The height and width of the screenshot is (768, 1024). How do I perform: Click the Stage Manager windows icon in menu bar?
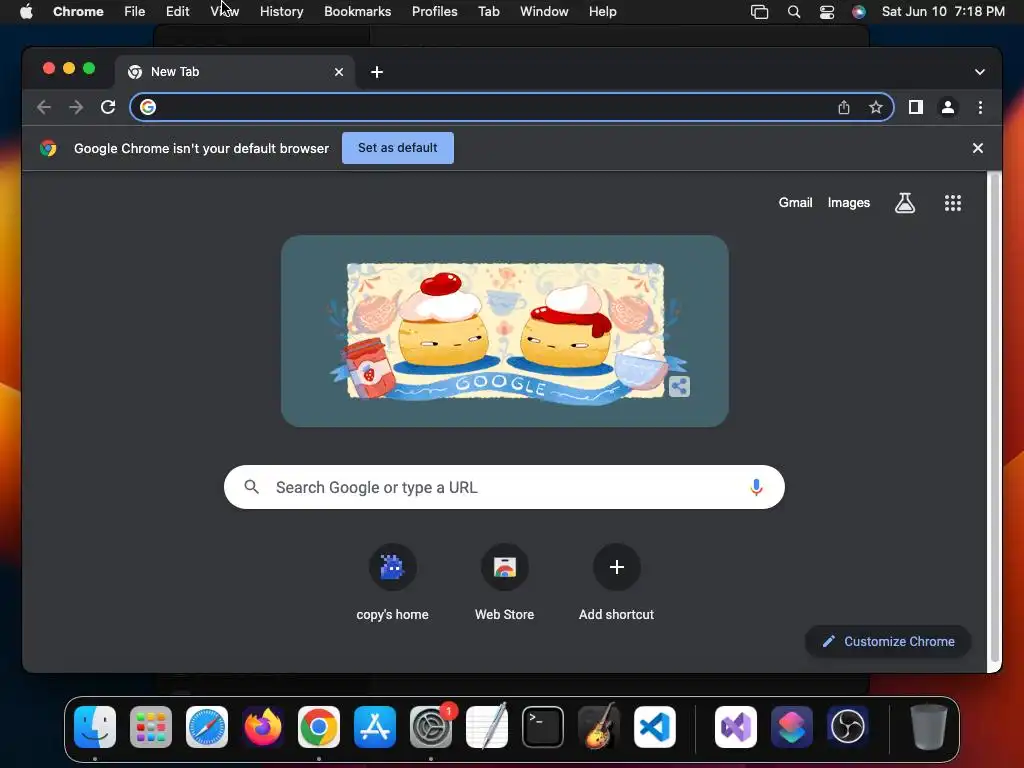pyautogui.click(x=759, y=11)
